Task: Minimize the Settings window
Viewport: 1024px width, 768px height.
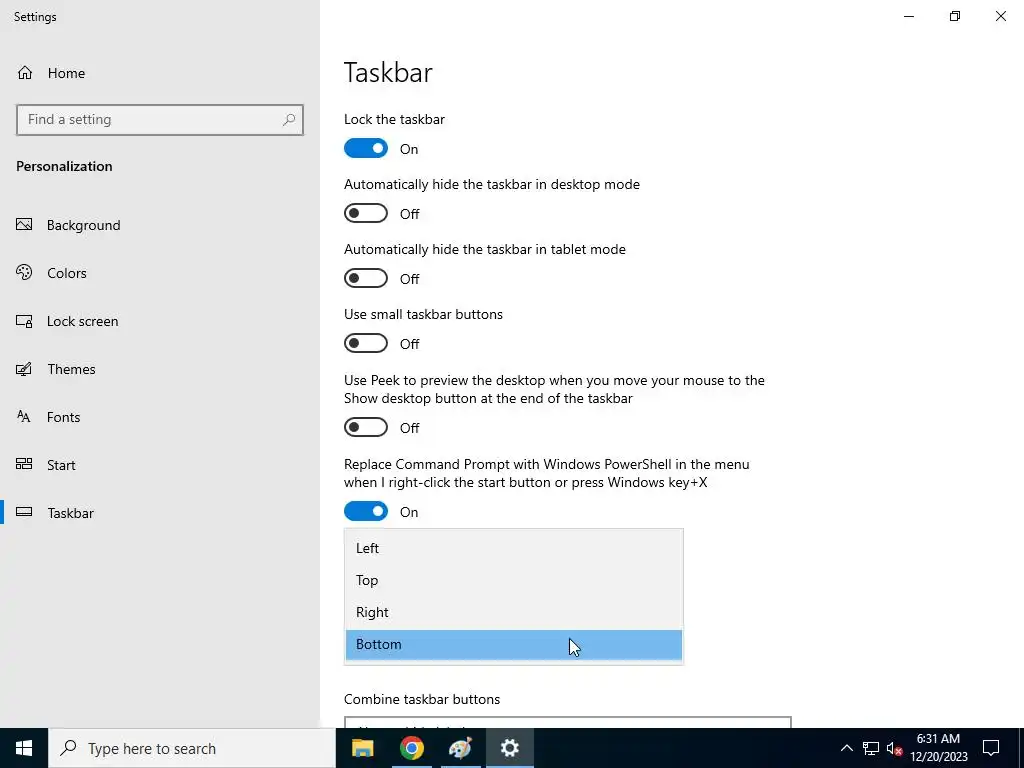Action: (908, 16)
